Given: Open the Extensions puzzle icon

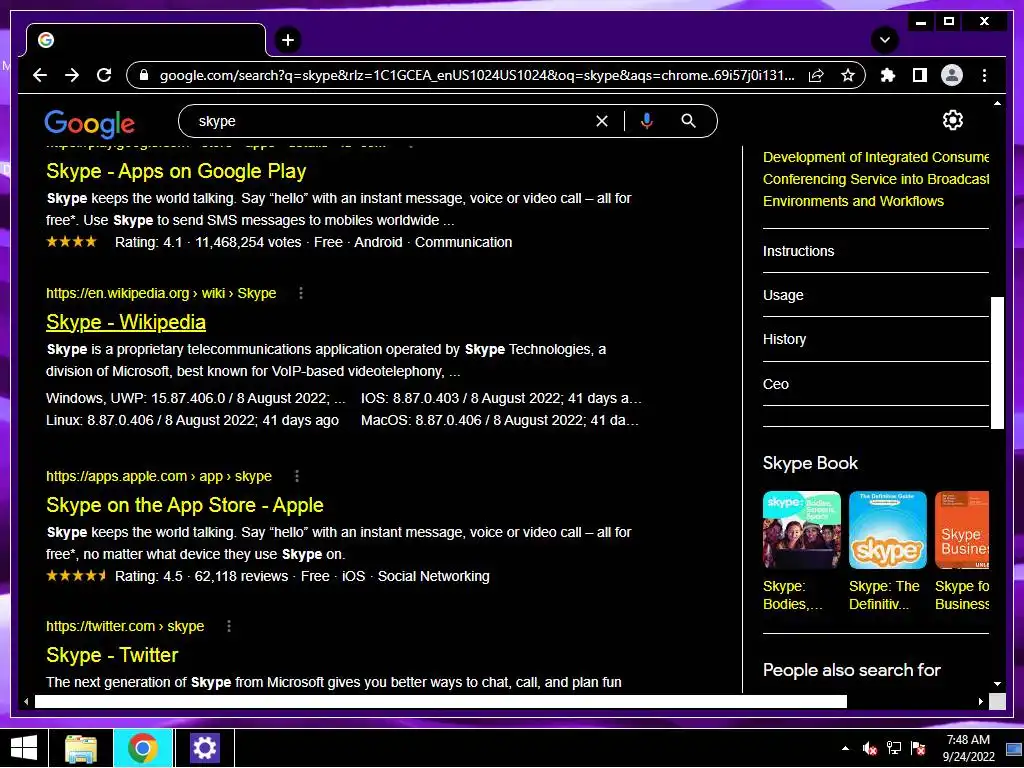Looking at the screenshot, I should tap(888, 75).
